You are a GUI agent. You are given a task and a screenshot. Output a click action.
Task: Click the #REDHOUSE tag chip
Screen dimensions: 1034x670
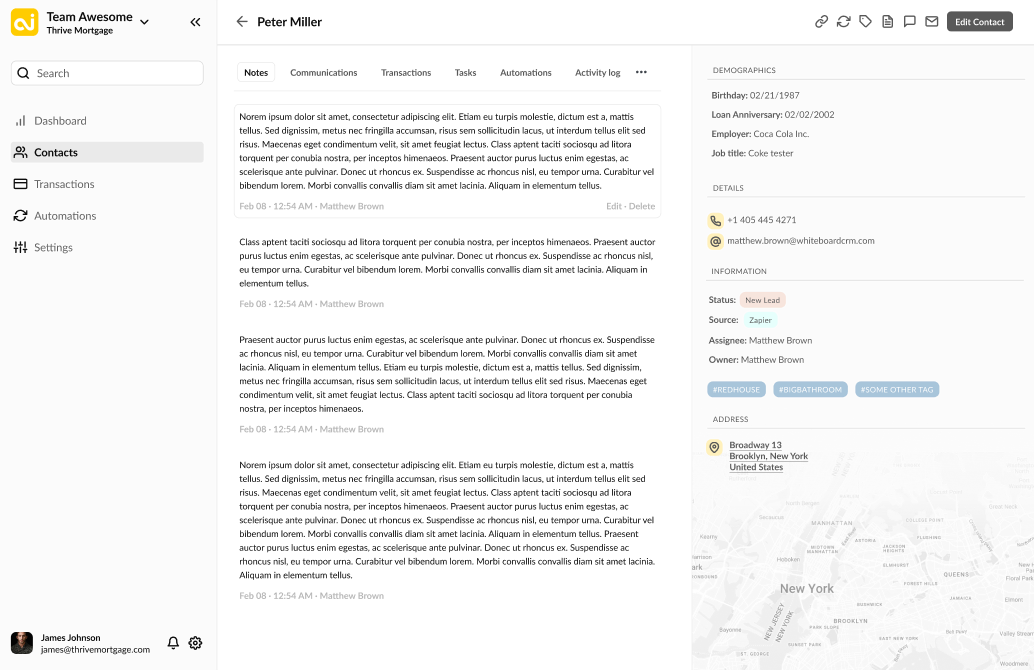coord(735,390)
